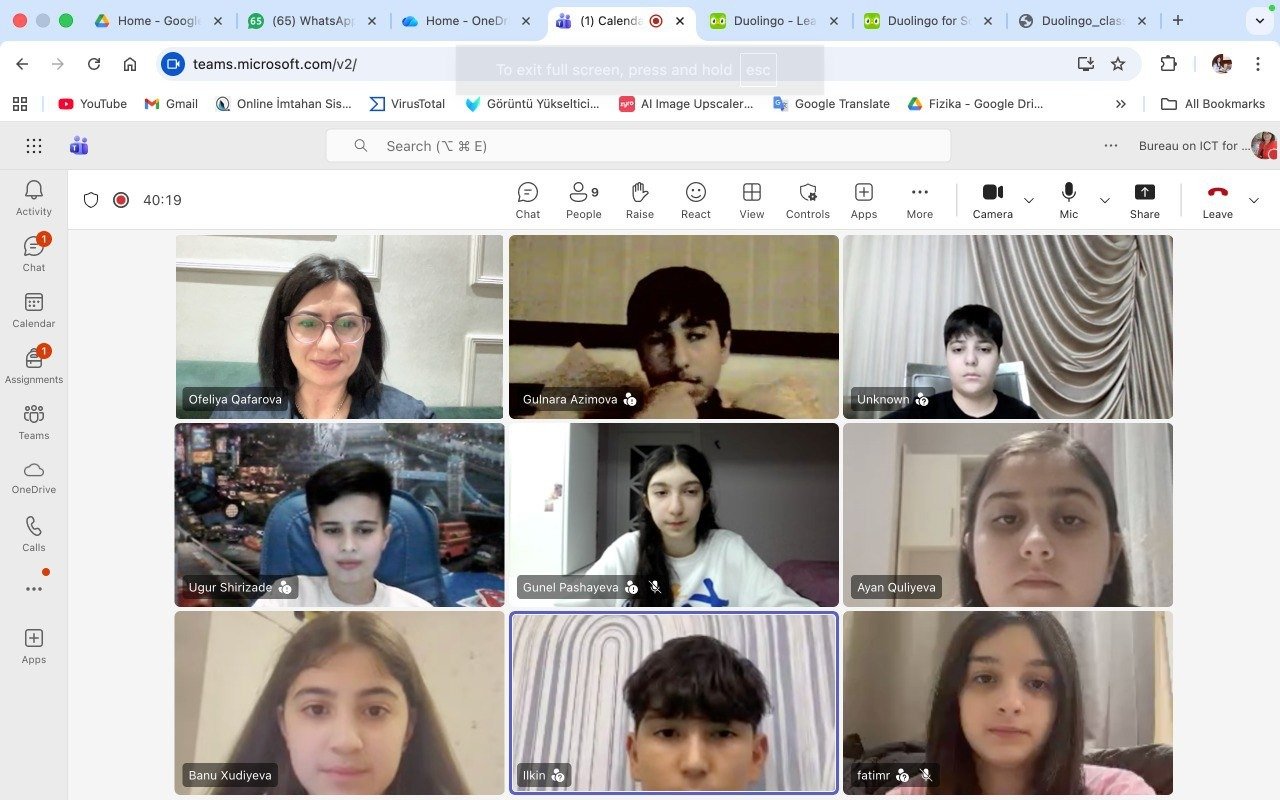Expand the Leave options arrow
Image resolution: width=1280 pixels, height=800 pixels.
click(1254, 201)
